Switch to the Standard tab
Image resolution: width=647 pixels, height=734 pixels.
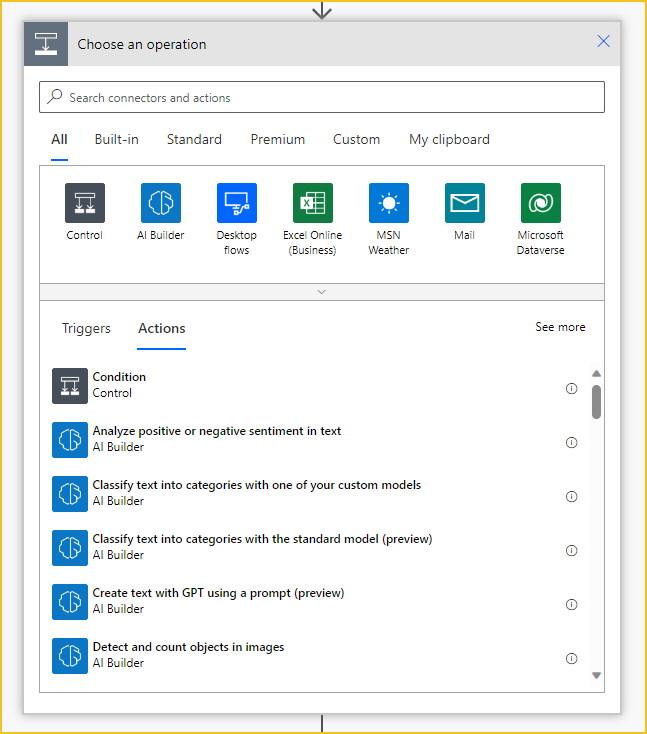(194, 139)
